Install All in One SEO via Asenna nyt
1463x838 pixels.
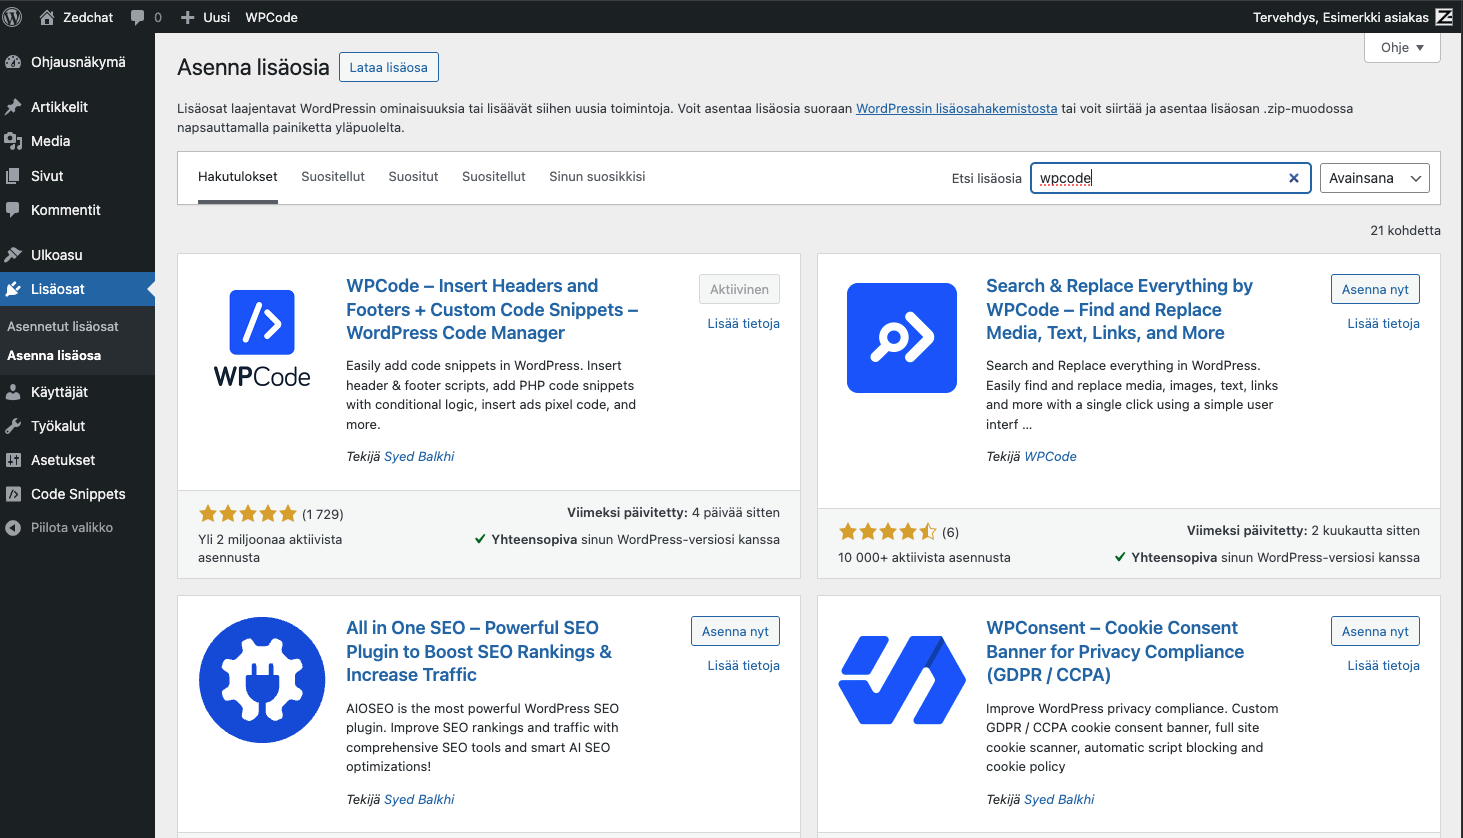(x=735, y=631)
